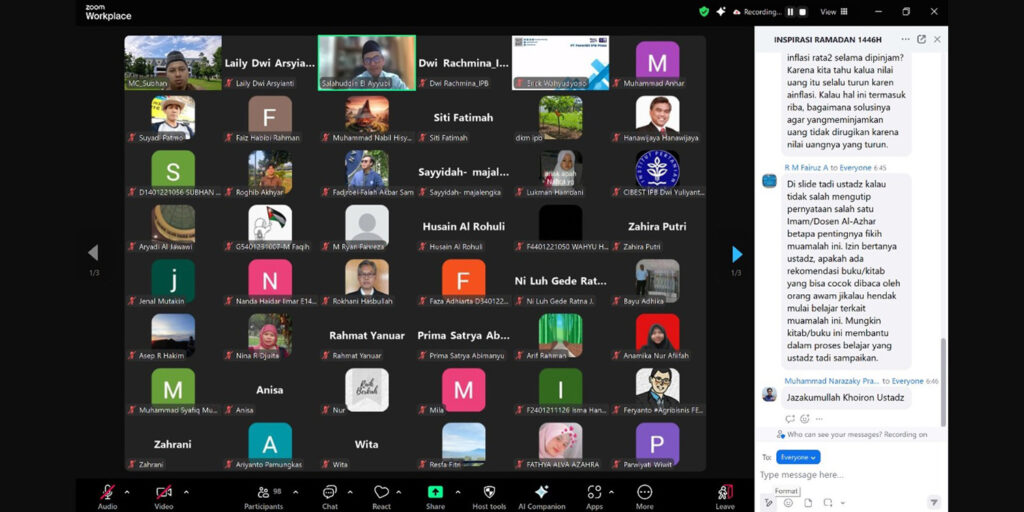
Task: Go to next page of gallery view
Action: [737, 254]
